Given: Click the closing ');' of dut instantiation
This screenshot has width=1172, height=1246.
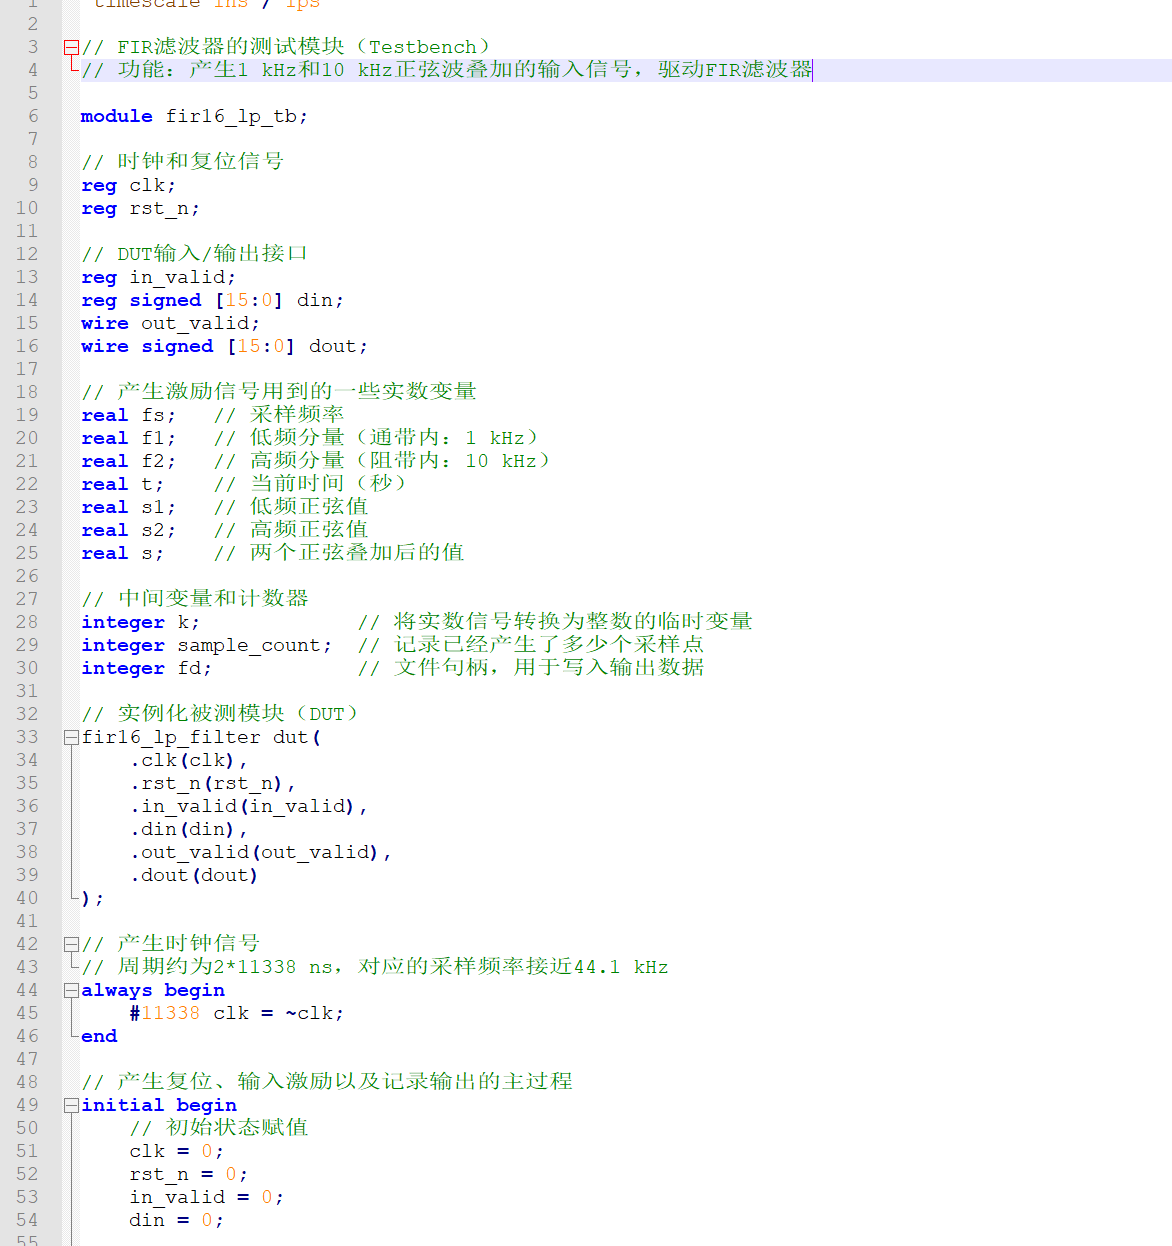Looking at the screenshot, I should click(93, 898).
